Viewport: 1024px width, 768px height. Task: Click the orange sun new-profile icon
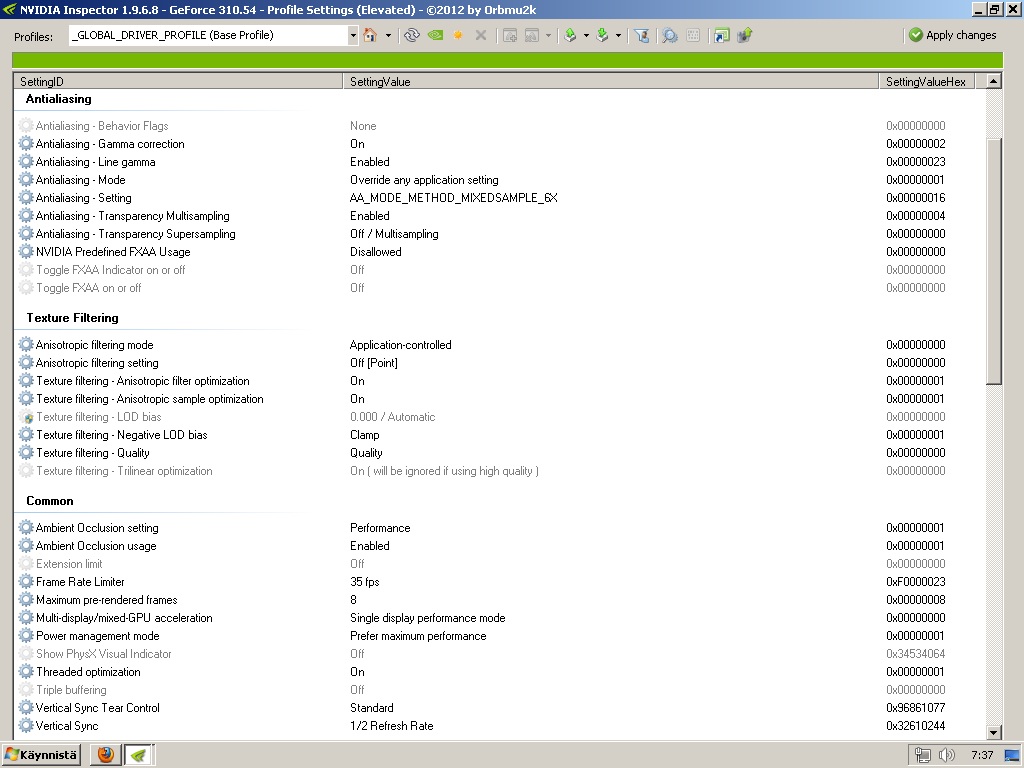coord(458,35)
